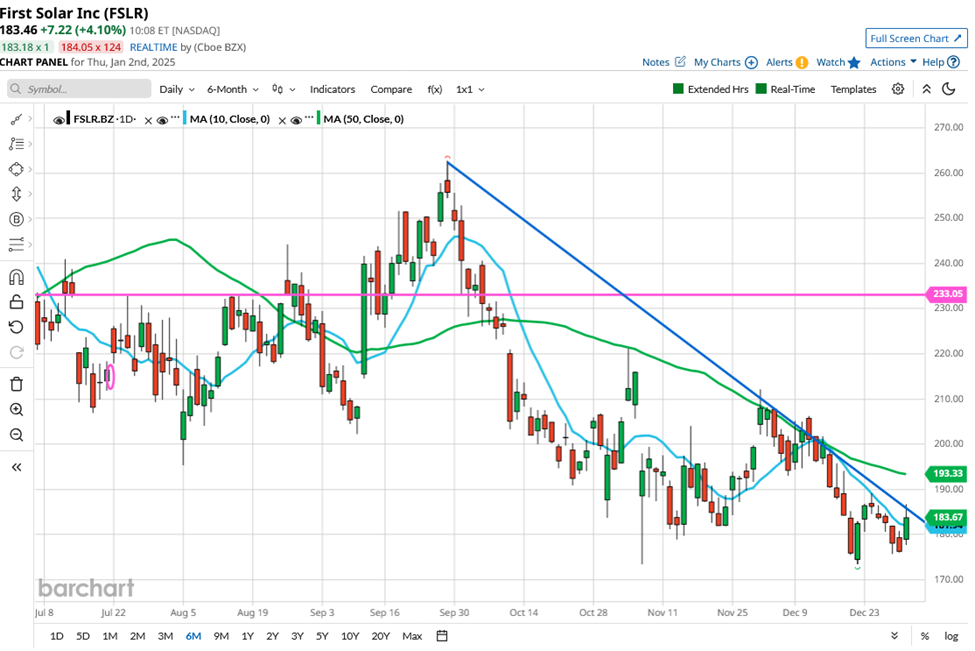Select the Zoom In magnifier tool
Screen dimensions: 975x651
tap(16, 409)
